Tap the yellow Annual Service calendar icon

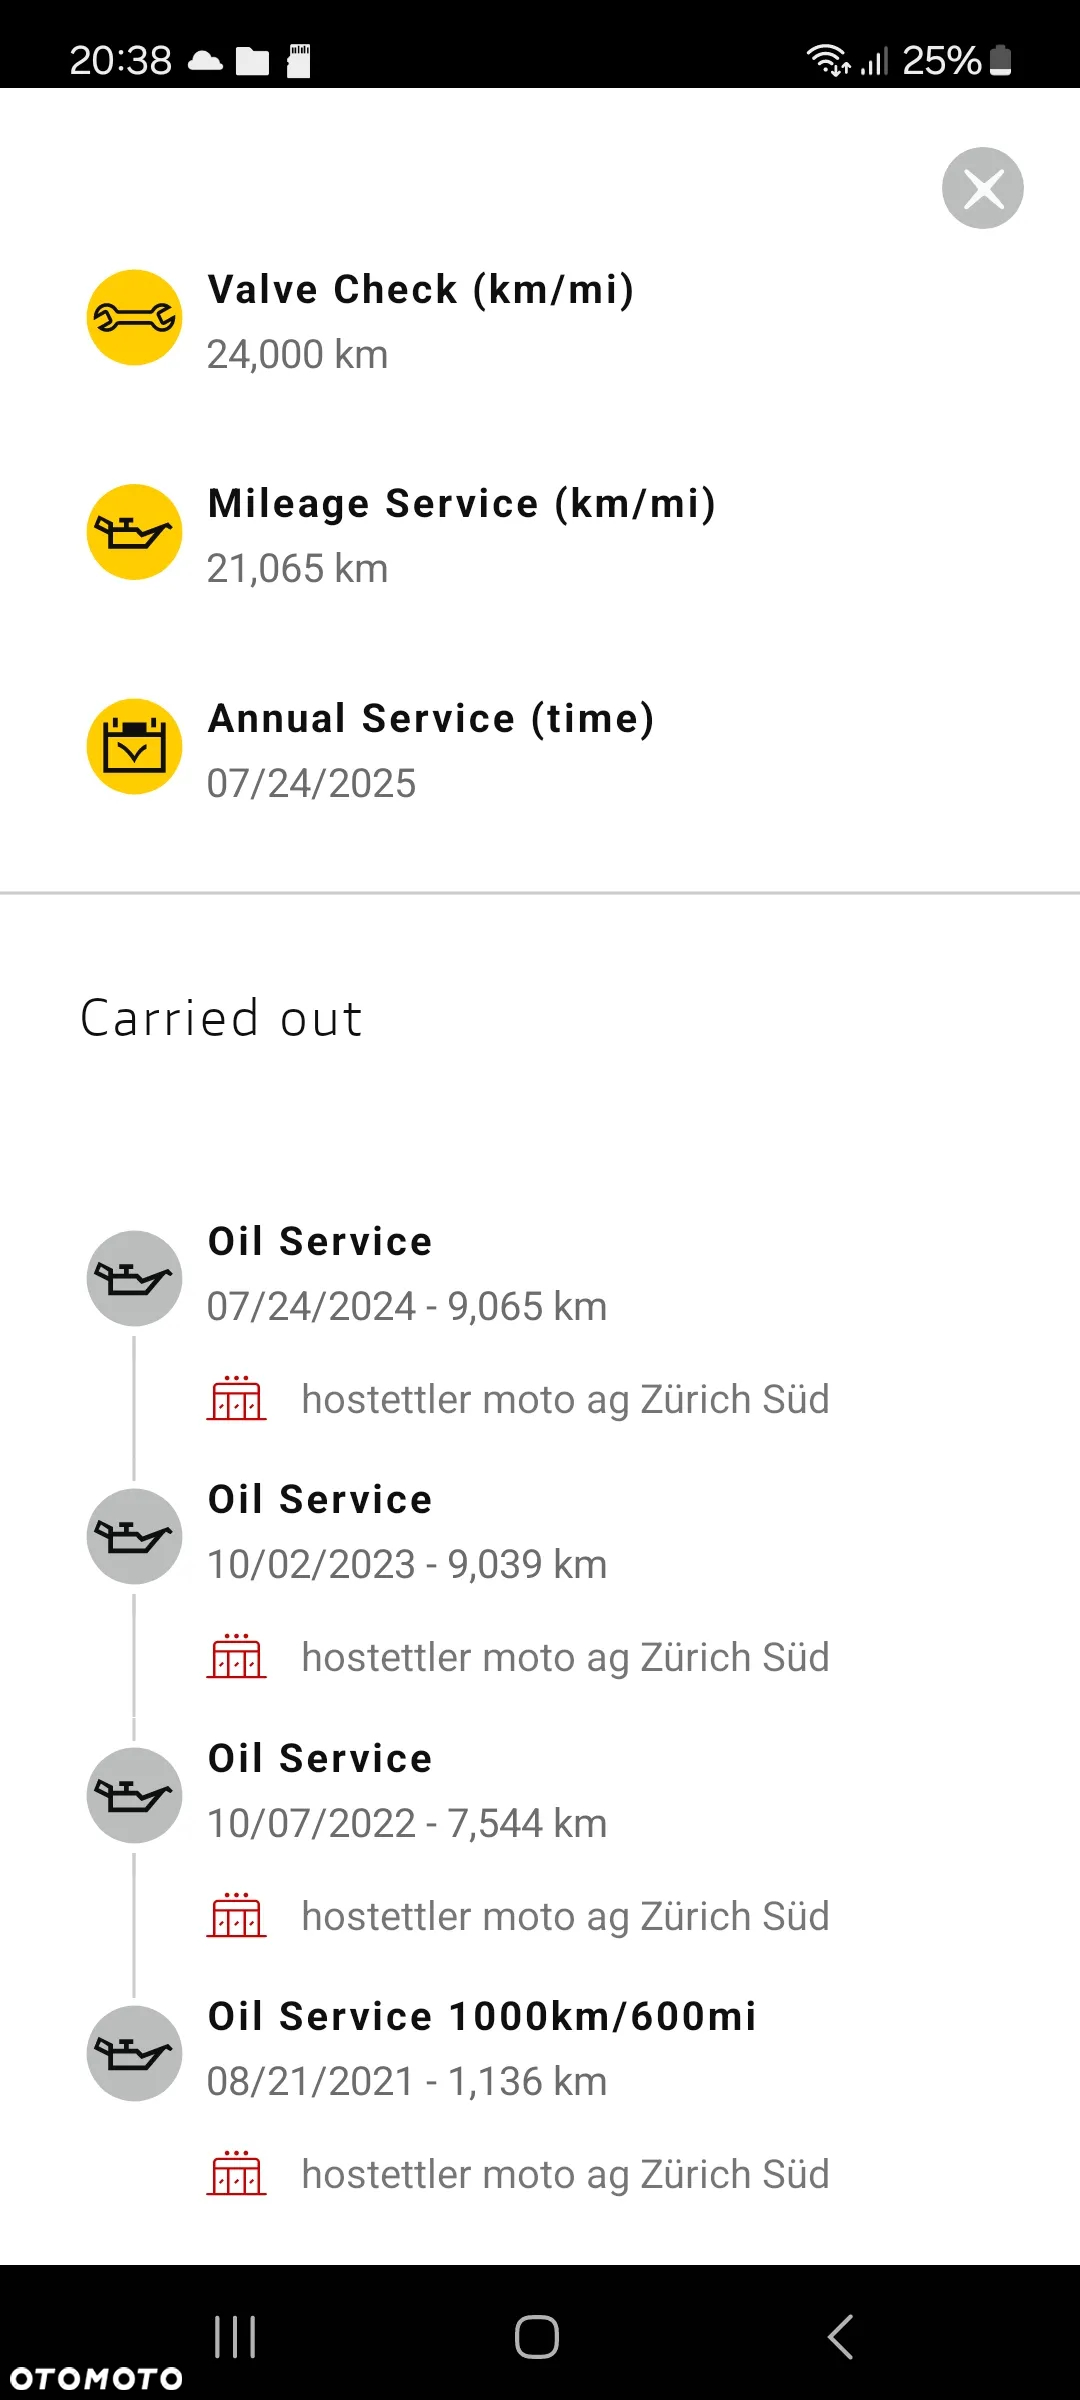click(134, 746)
